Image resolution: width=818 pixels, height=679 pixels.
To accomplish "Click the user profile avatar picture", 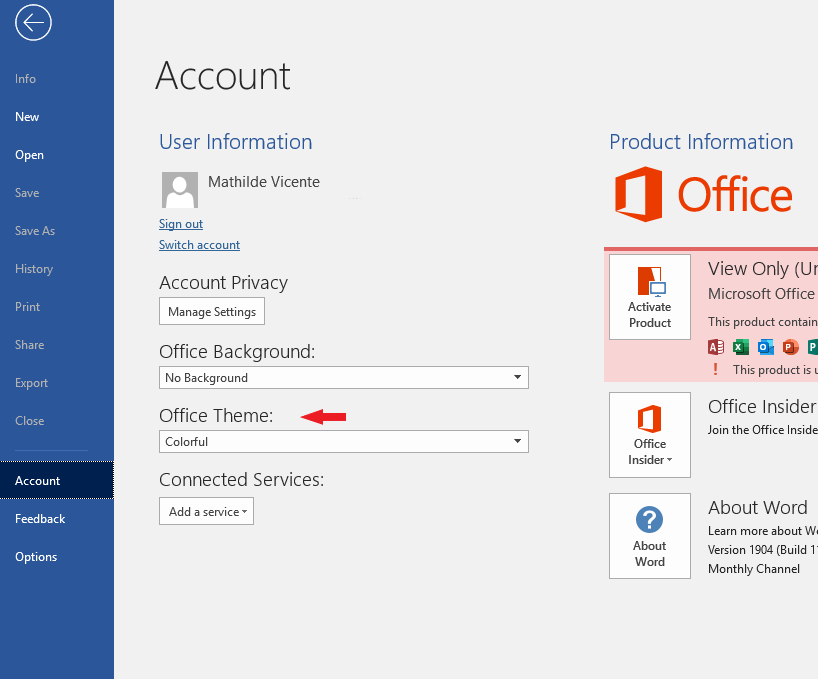I will pos(179,189).
